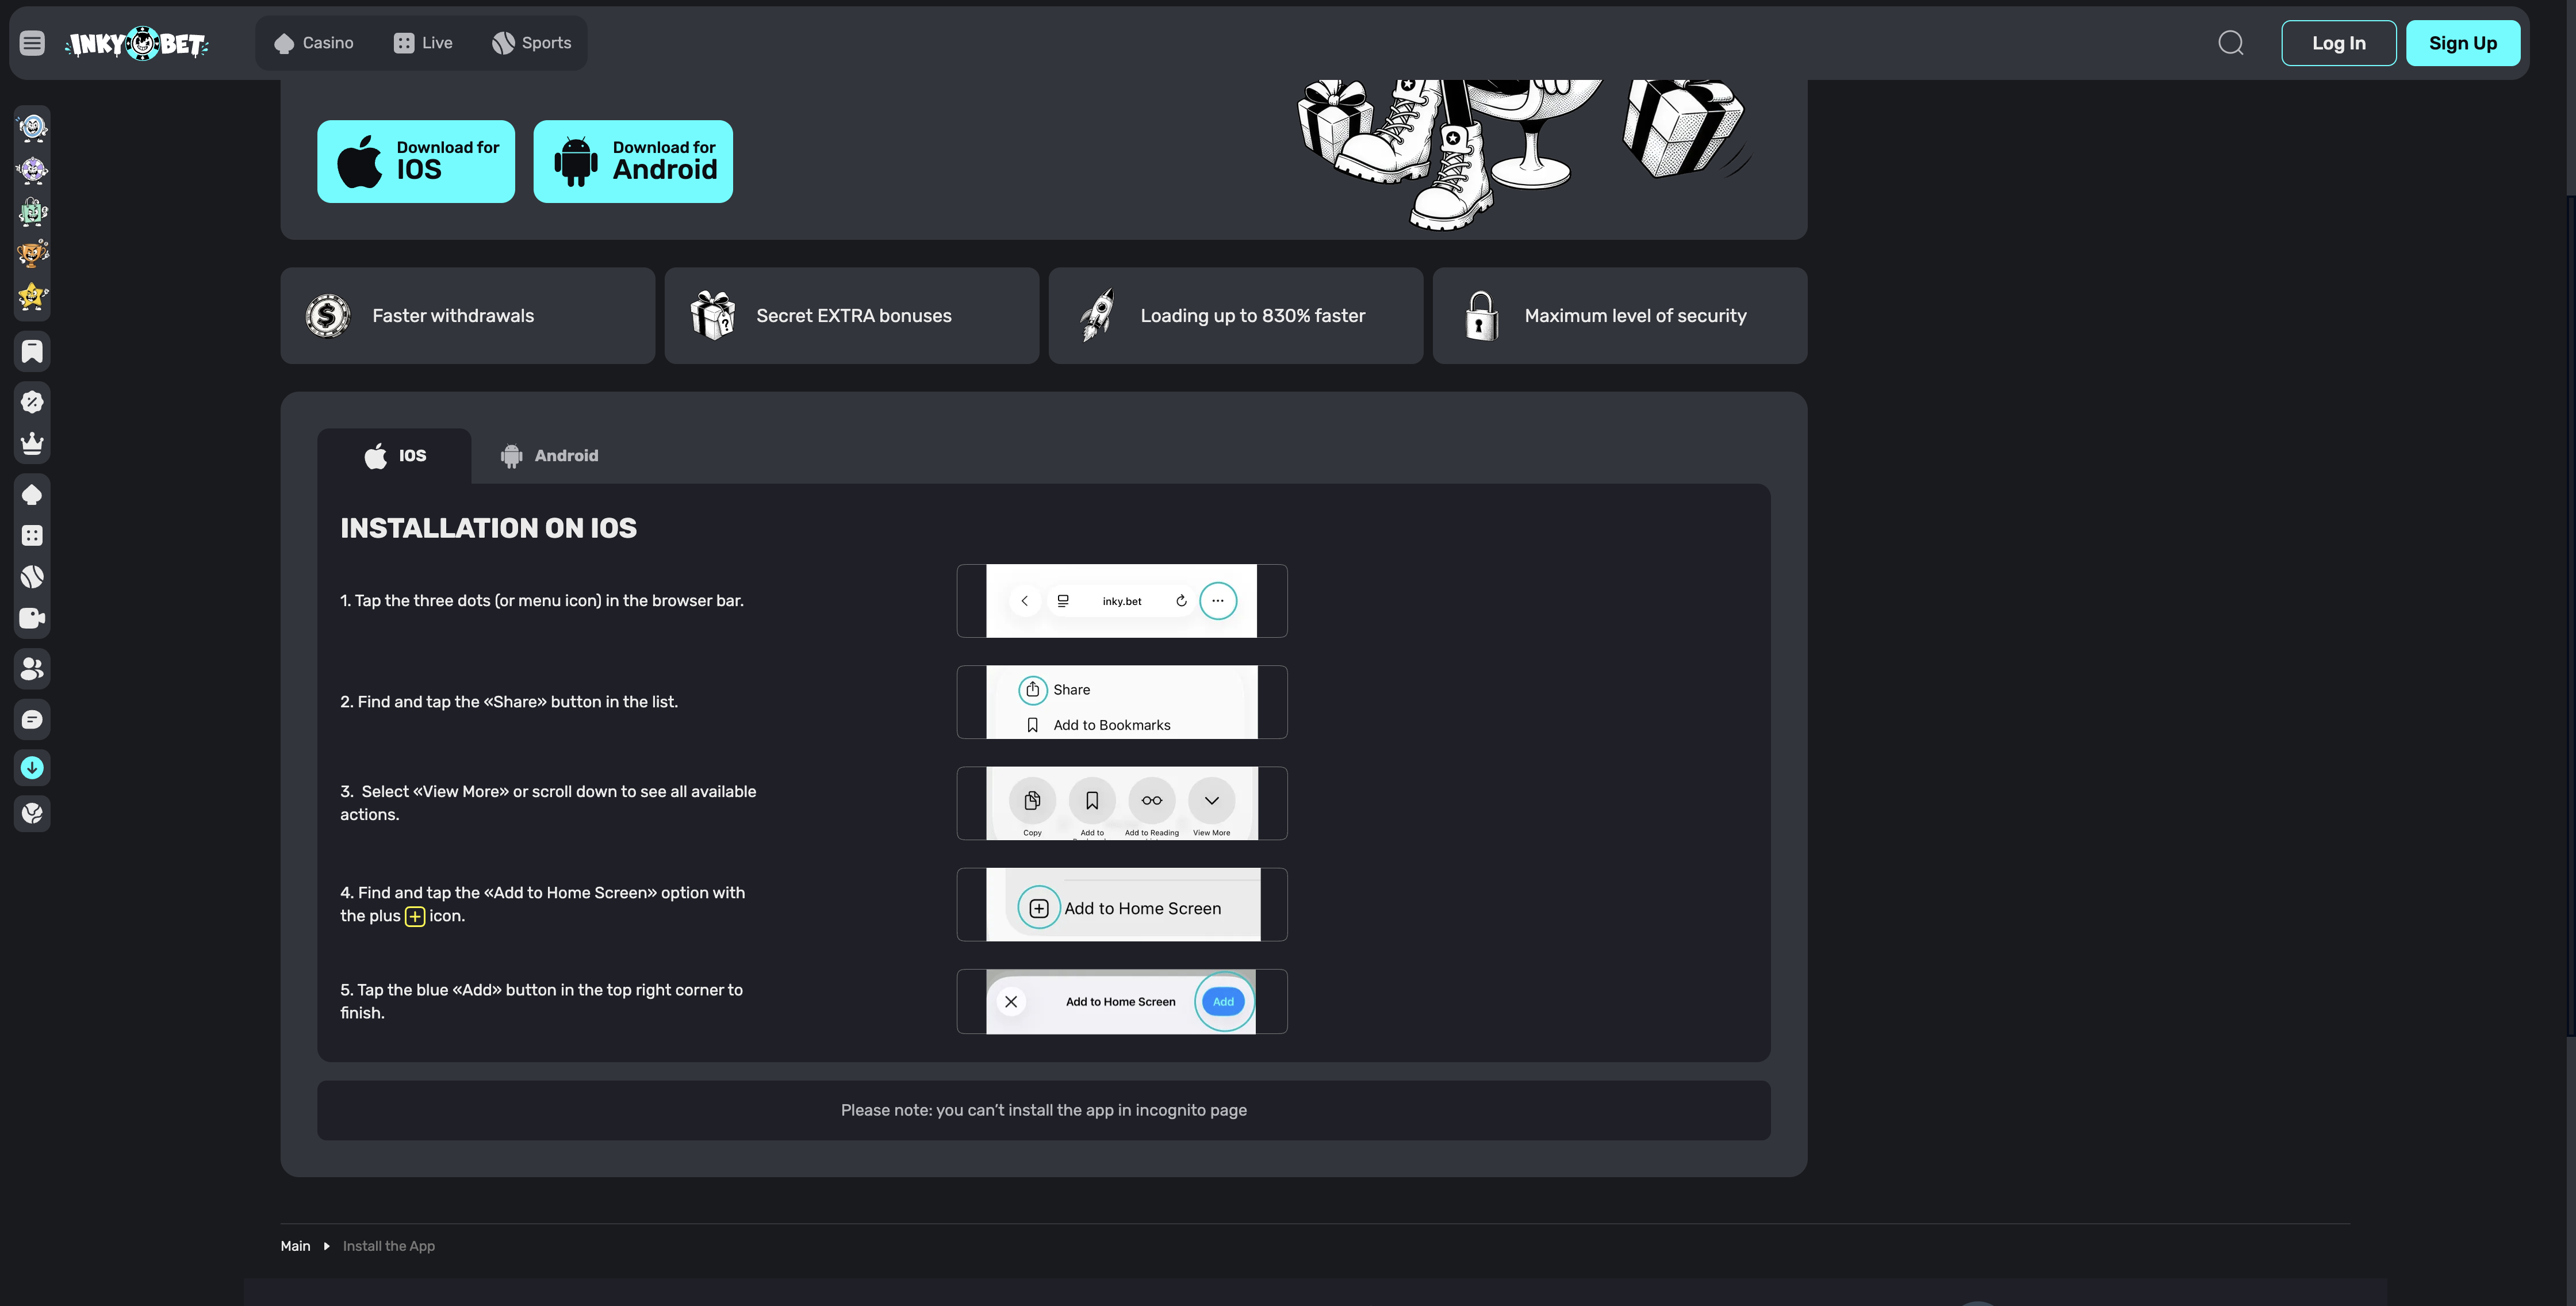Viewport: 2576px width, 1306px height.
Task: Click the Secret EXTRA bonuses card
Action: (851, 316)
